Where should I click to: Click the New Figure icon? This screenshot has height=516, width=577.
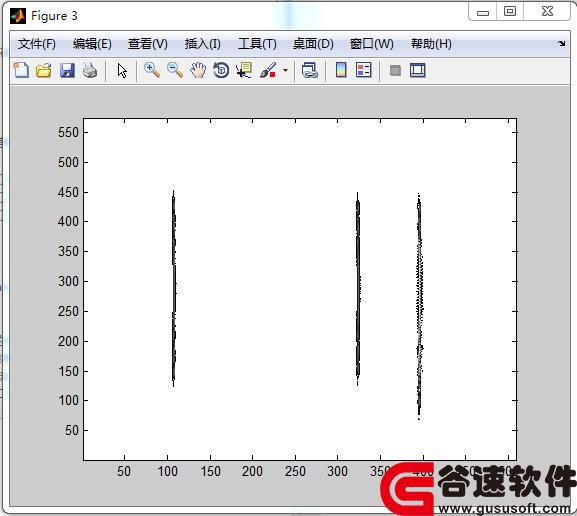21,70
